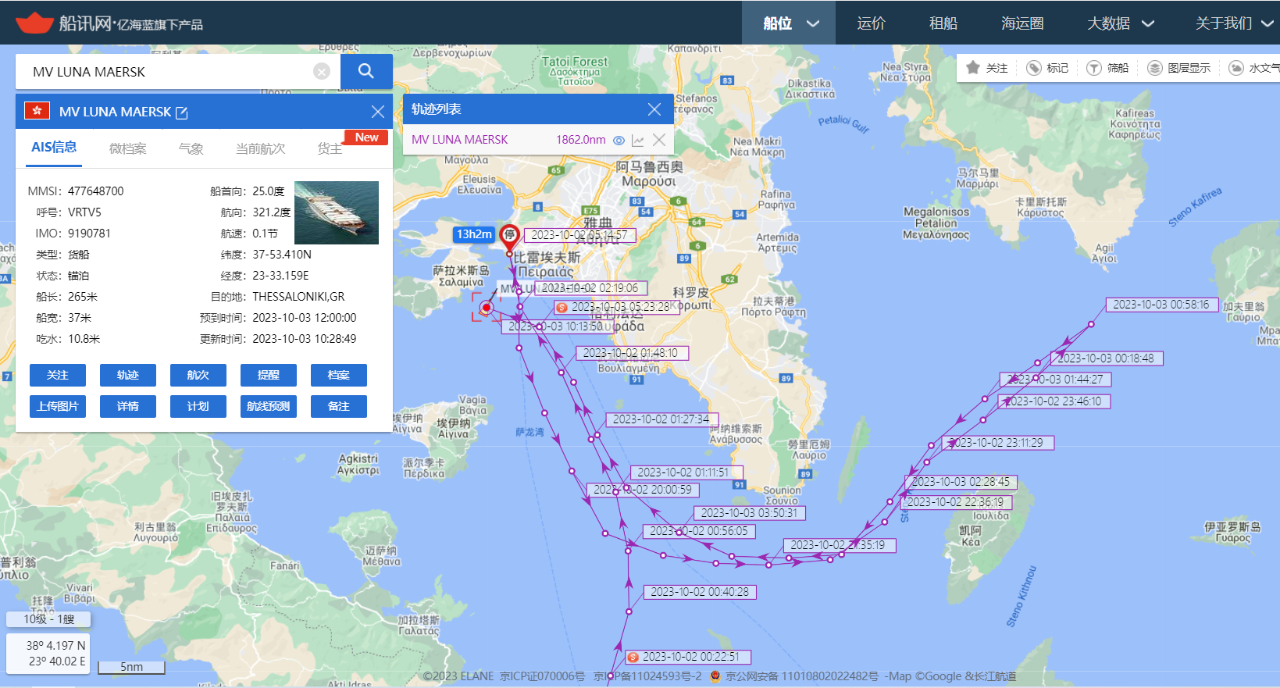Switch to the 货主 tab
Screen dimensions: 1280x688
pyautogui.click(x=330, y=149)
